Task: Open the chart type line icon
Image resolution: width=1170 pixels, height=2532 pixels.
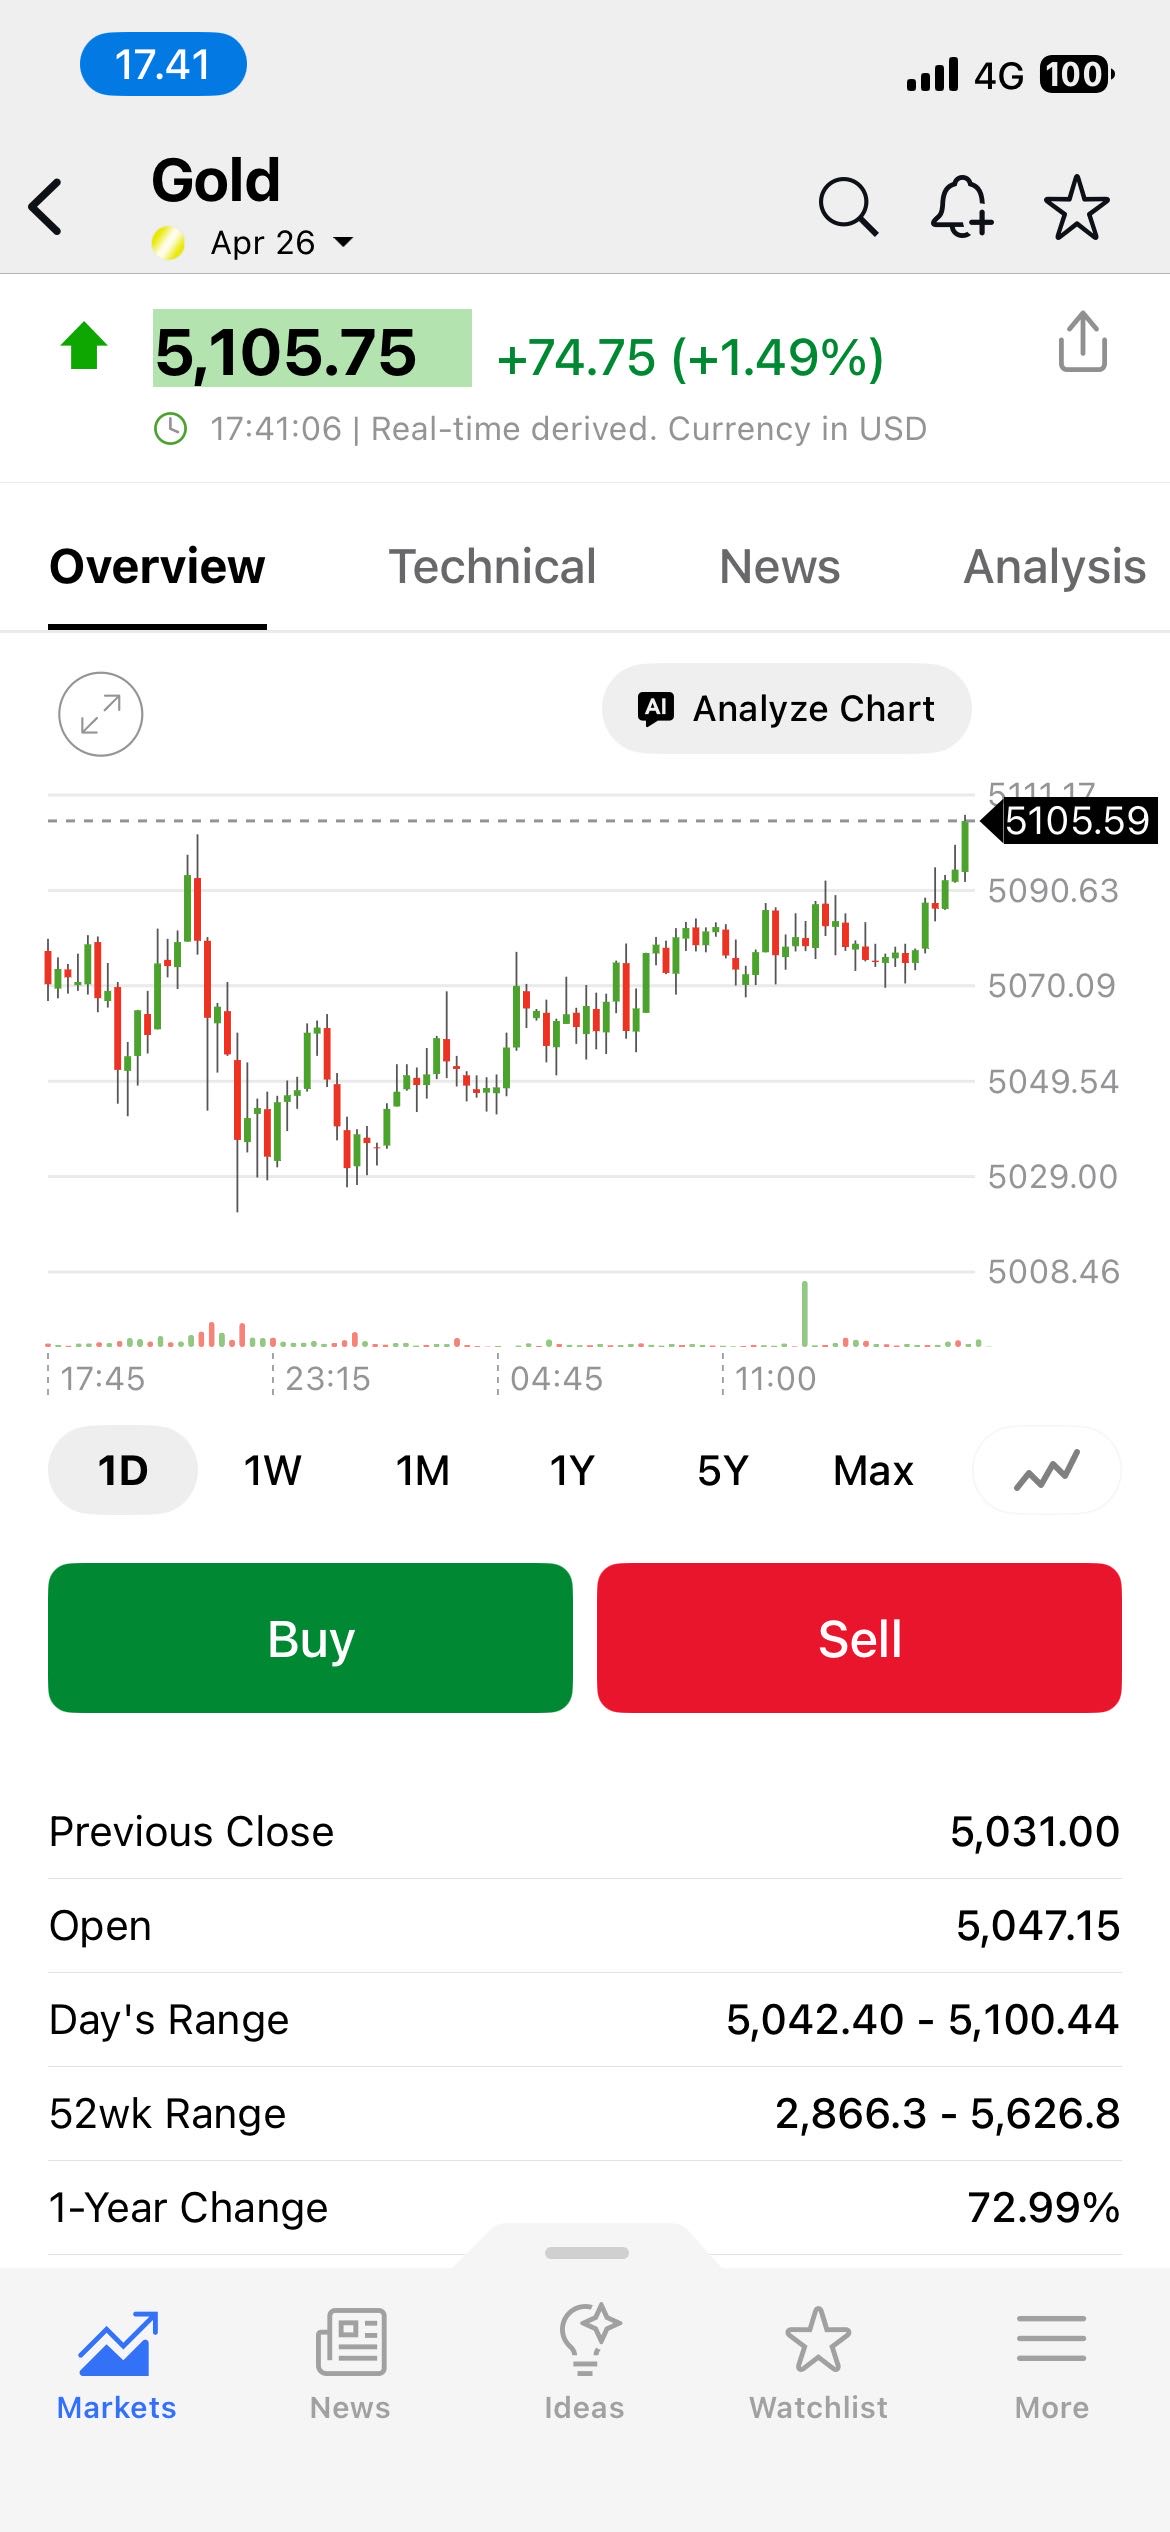Action: coord(1046,1470)
